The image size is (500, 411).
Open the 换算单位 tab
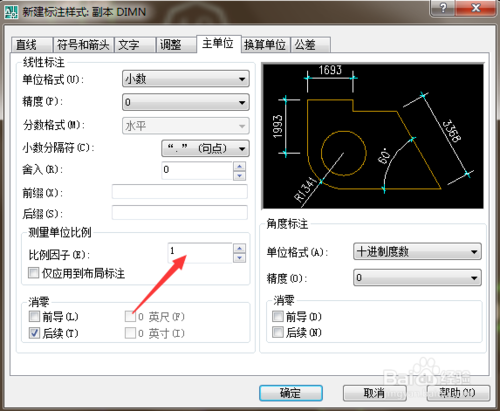tap(265, 45)
